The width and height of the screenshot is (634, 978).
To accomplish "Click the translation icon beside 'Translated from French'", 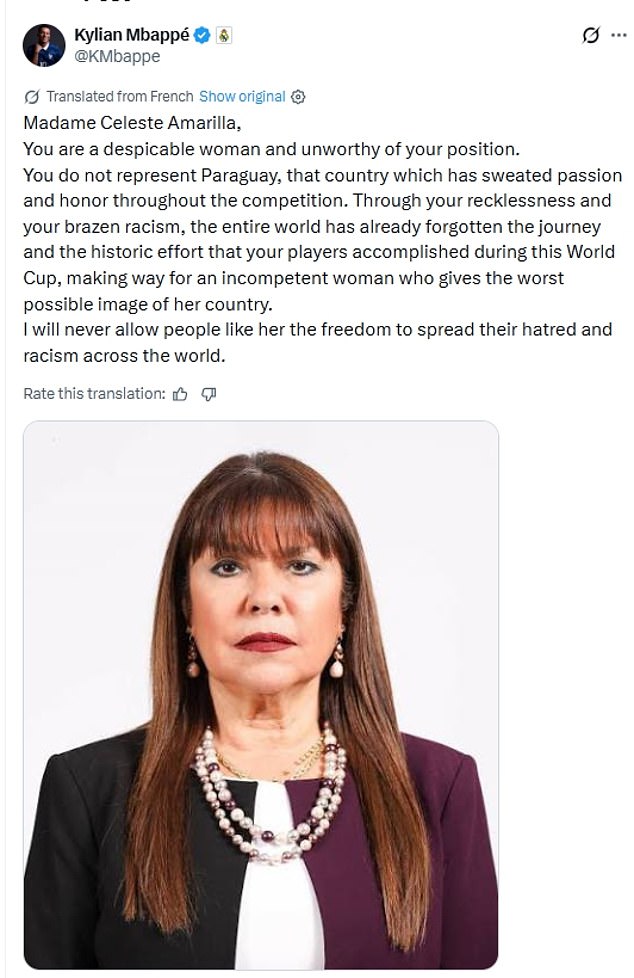I will point(31,97).
